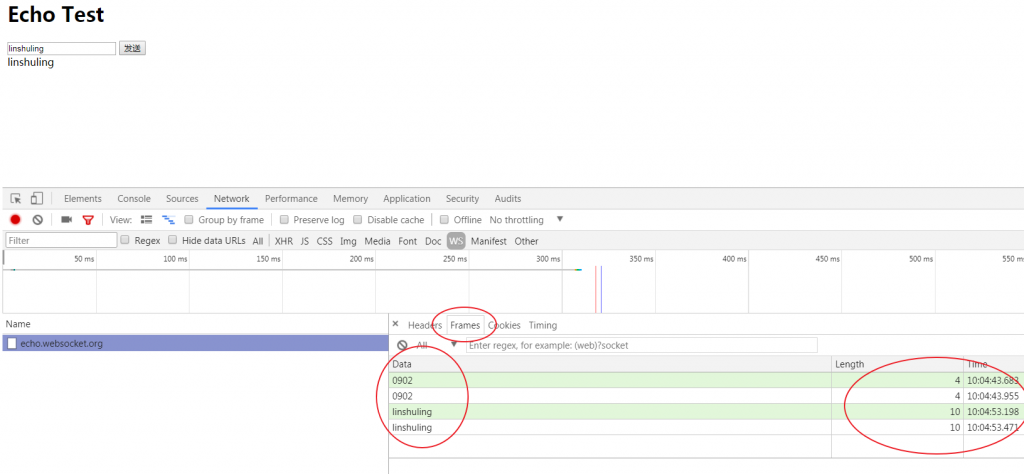Check Hide data URLs
1024x474 pixels.
172,240
